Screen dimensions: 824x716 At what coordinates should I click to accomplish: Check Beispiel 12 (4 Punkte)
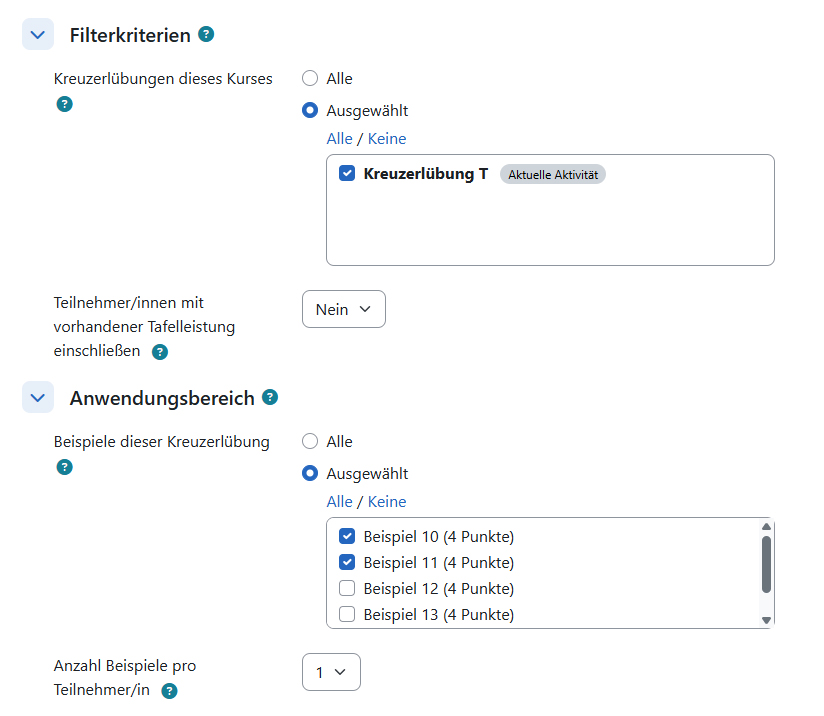[x=347, y=588]
